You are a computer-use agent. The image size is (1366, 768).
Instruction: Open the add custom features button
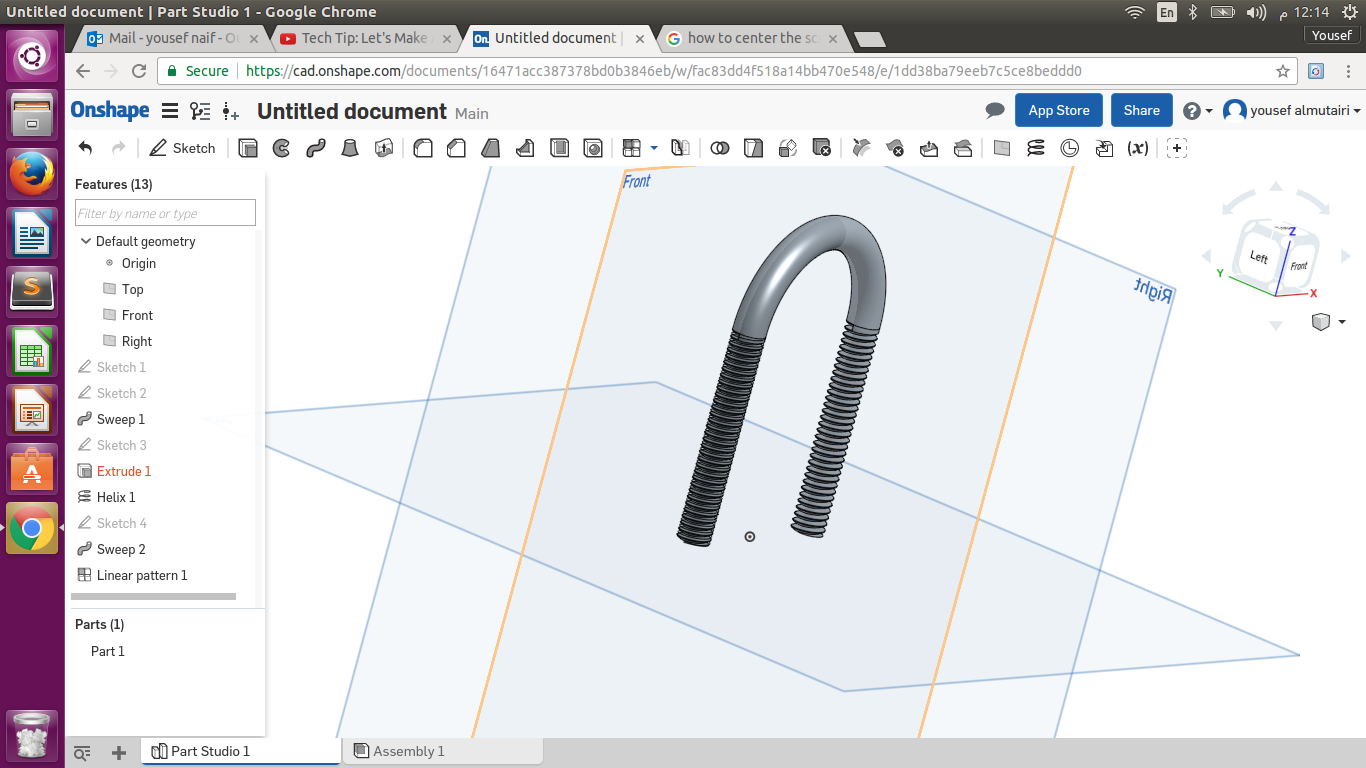coord(1178,148)
